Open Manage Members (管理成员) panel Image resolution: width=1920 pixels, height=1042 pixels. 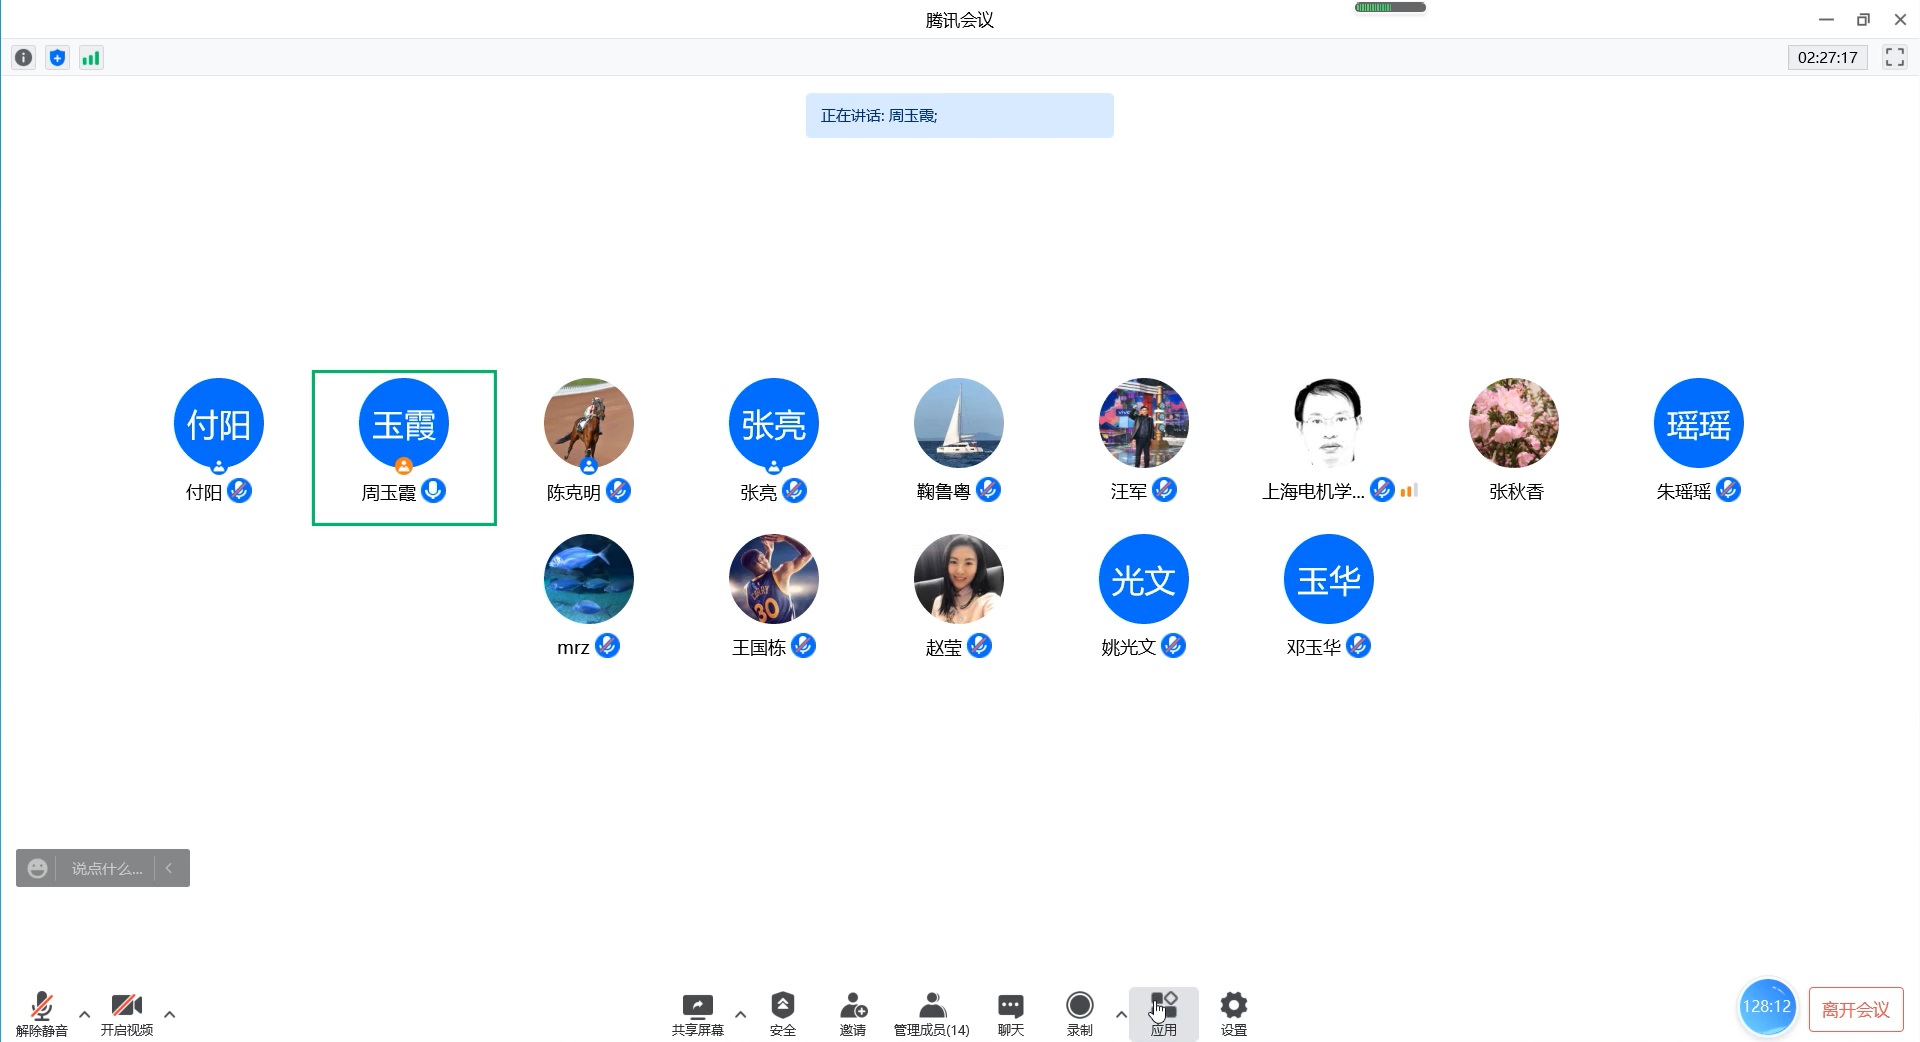[x=931, y=1013]
